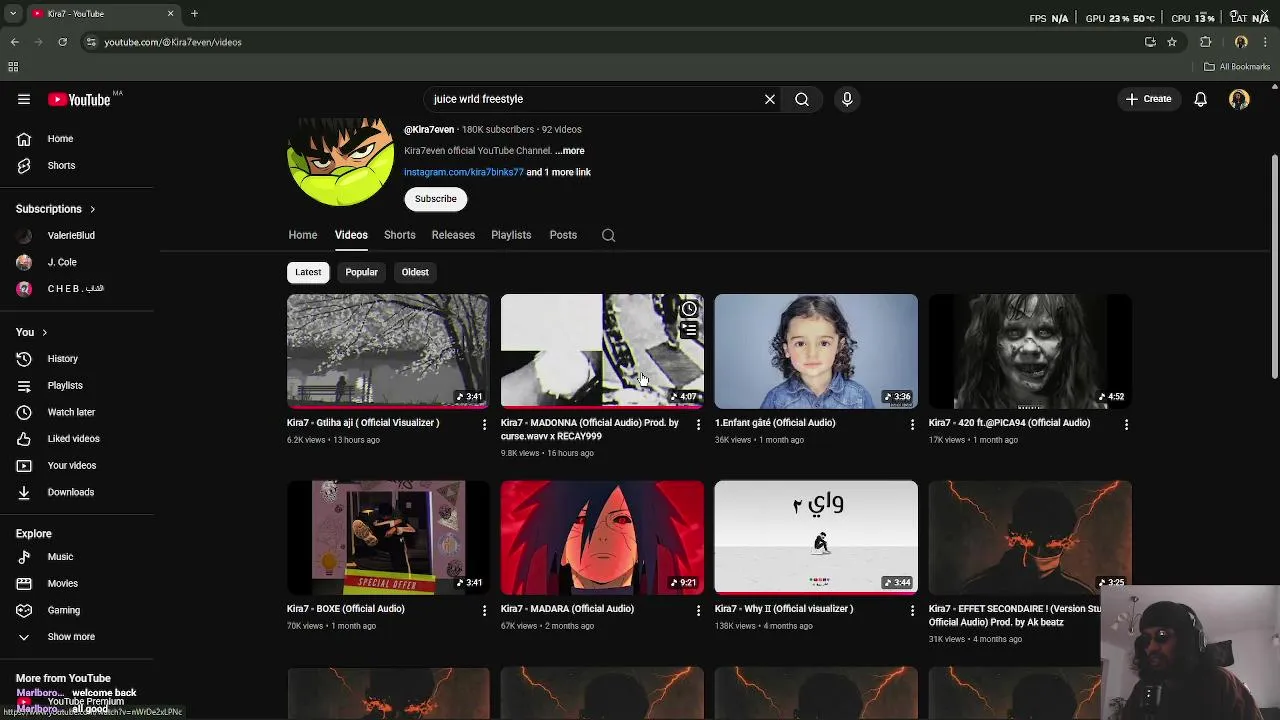Open the MADARA video thumbnail
Viewport: 1280px width, 720px height.
(602, 537)
